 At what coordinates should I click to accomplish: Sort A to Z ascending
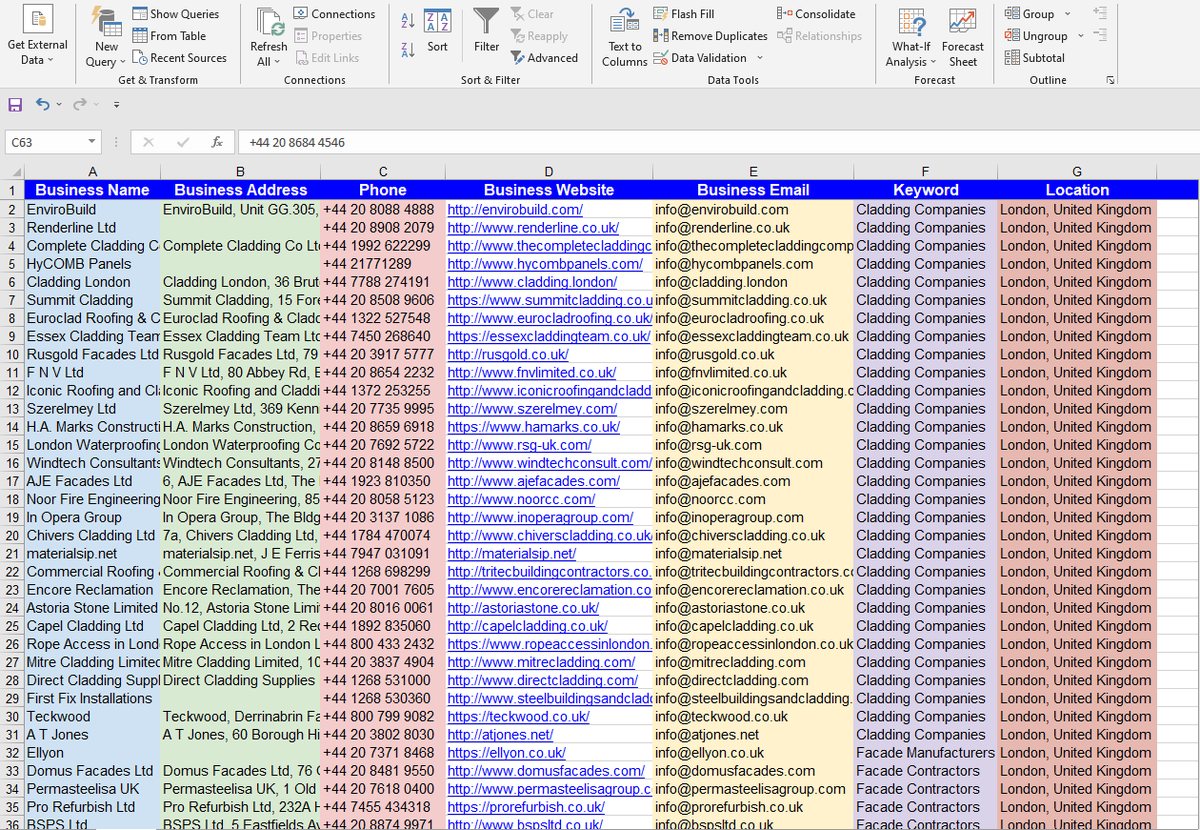[x=407, y=21]
